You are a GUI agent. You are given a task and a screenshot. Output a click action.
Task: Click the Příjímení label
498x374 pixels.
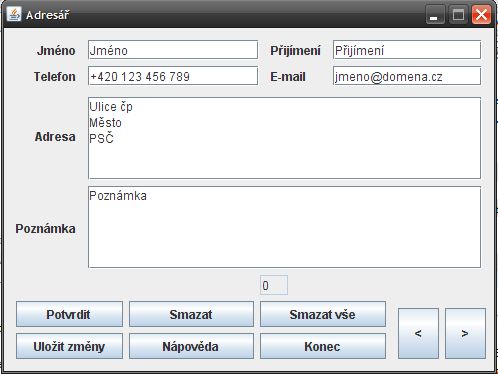(x=295, y=51)
